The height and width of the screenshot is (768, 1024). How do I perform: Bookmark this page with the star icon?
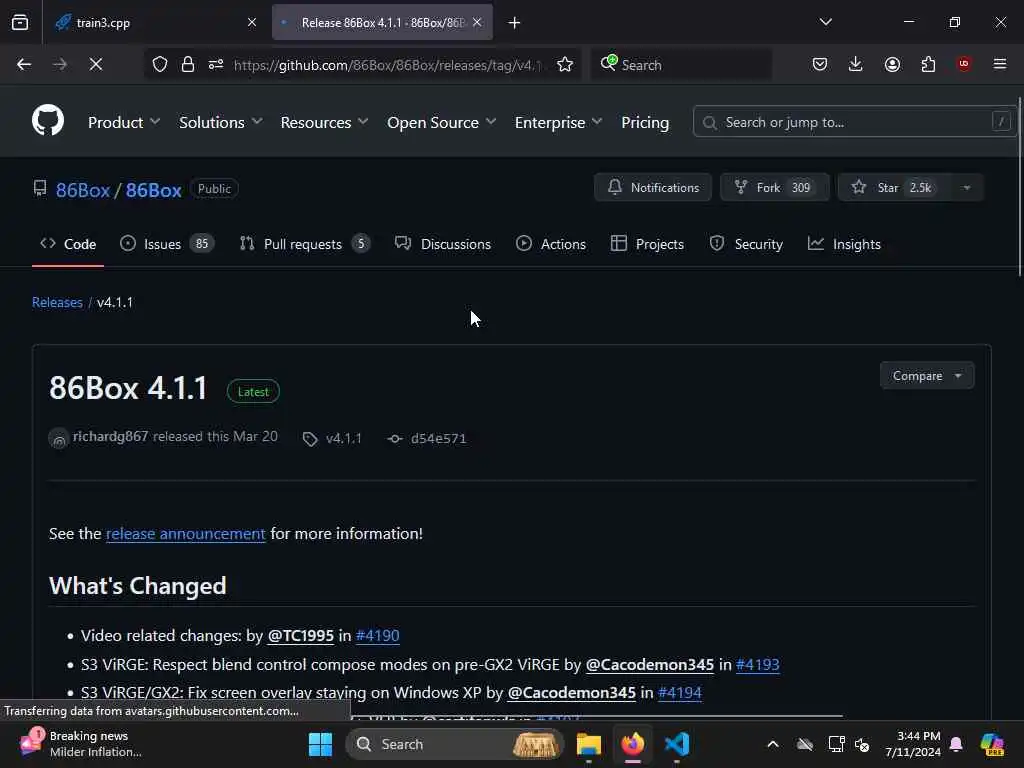point(565,64)
